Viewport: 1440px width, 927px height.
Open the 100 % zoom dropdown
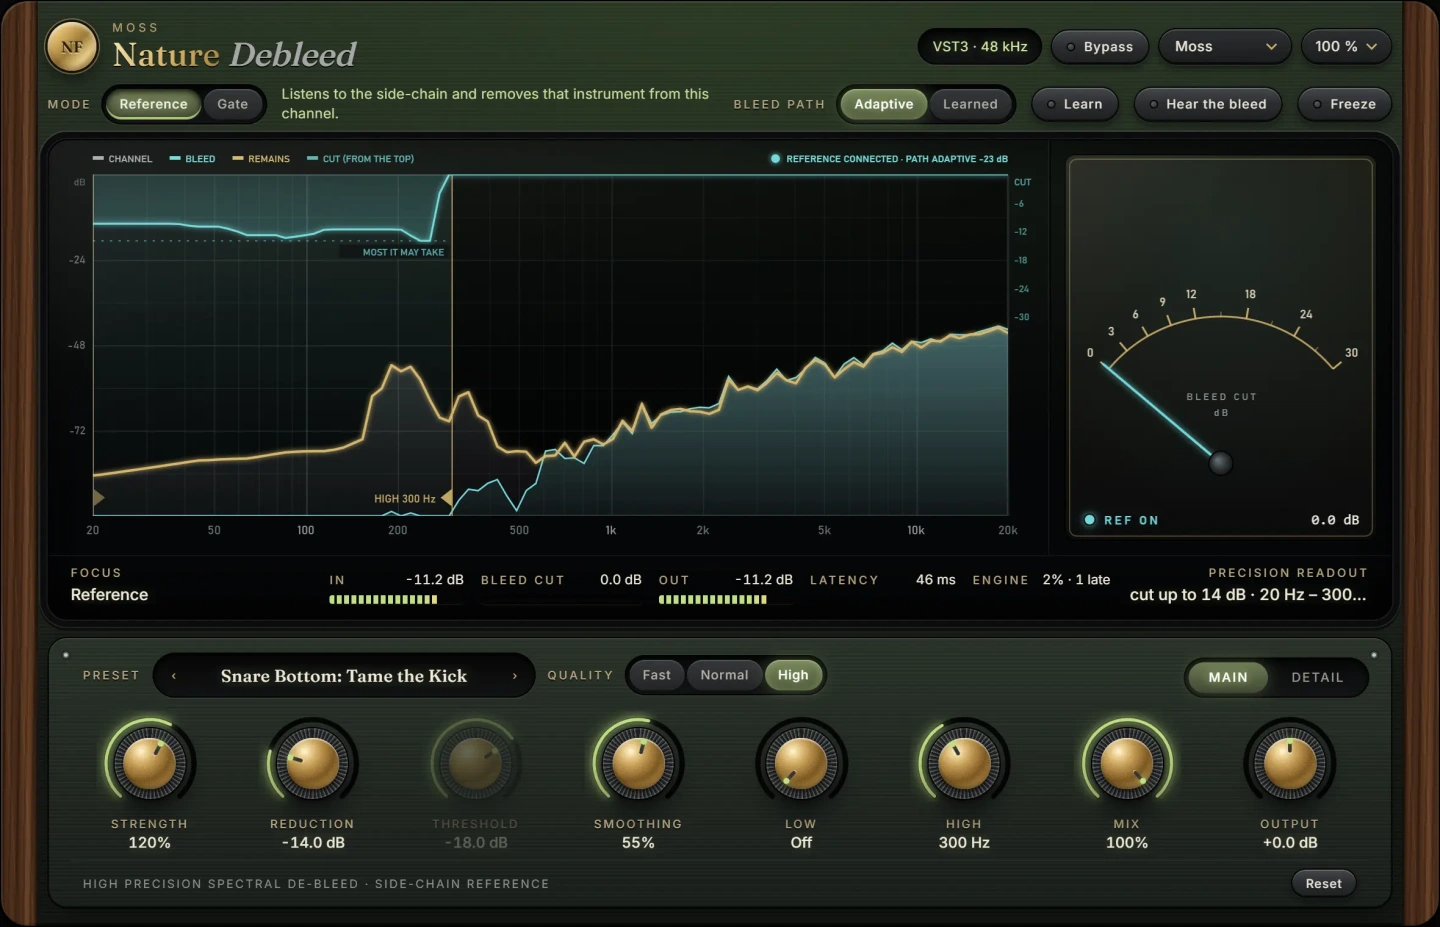[x=1346, y=47]
